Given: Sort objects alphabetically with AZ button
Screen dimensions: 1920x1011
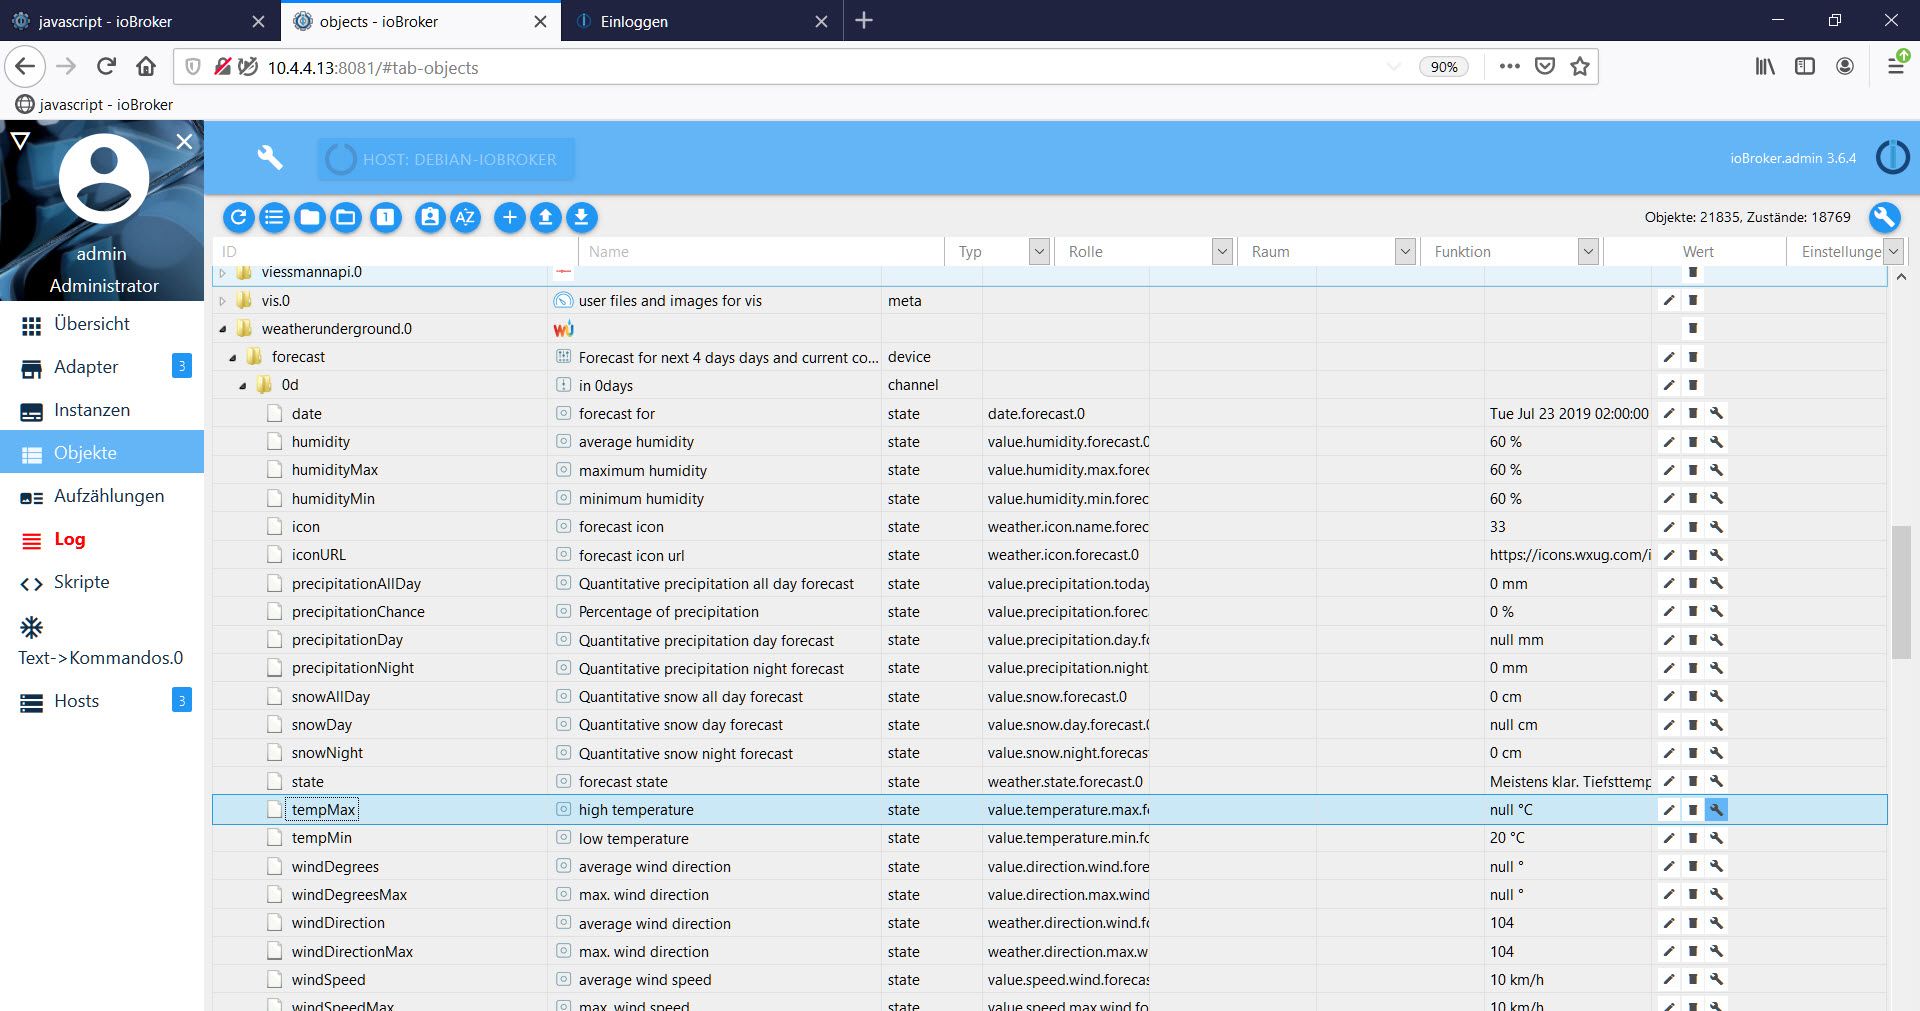Looking at the screenshot, I should (x=466, y=217).
